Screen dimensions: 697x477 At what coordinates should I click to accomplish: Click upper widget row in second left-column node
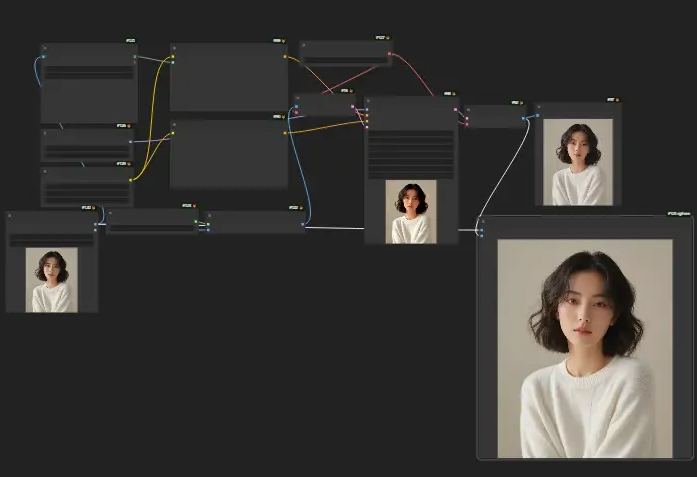point(87,148)
